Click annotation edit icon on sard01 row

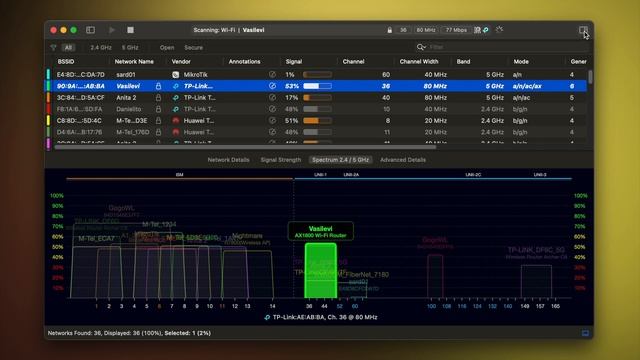tap(272, 74)
